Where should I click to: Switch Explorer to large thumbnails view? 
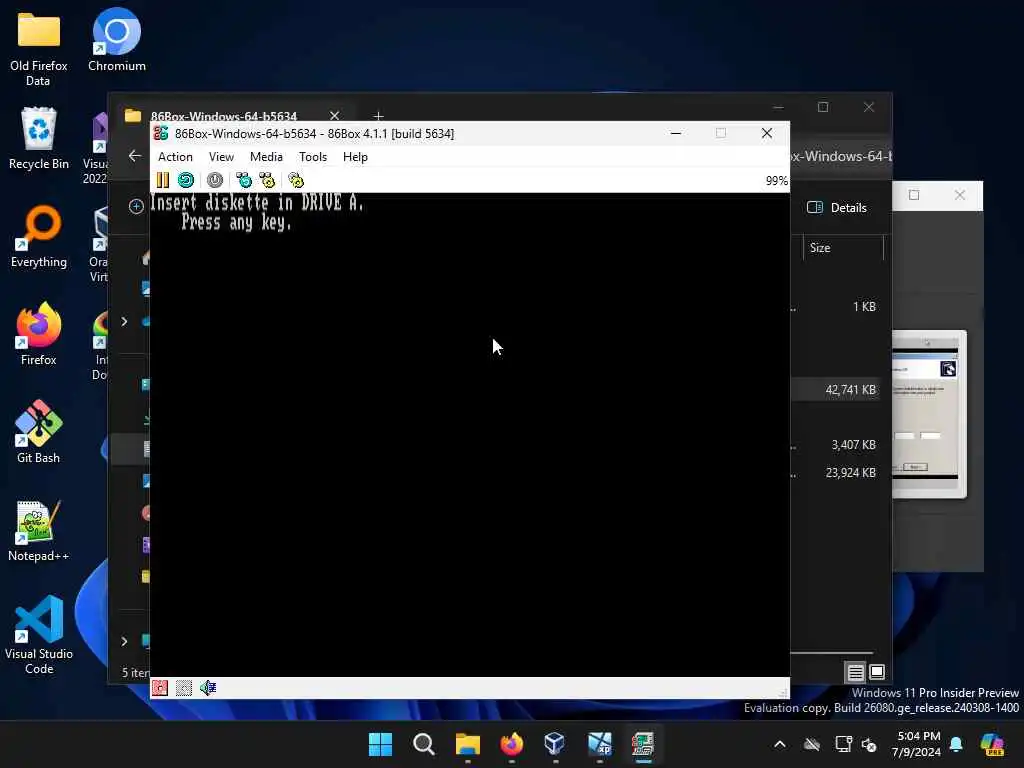click(x=877, y=672)
